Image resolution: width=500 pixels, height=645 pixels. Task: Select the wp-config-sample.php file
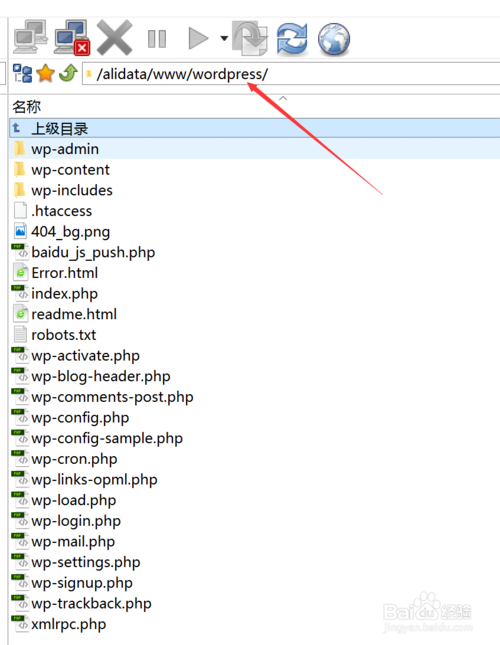(107, 438)
